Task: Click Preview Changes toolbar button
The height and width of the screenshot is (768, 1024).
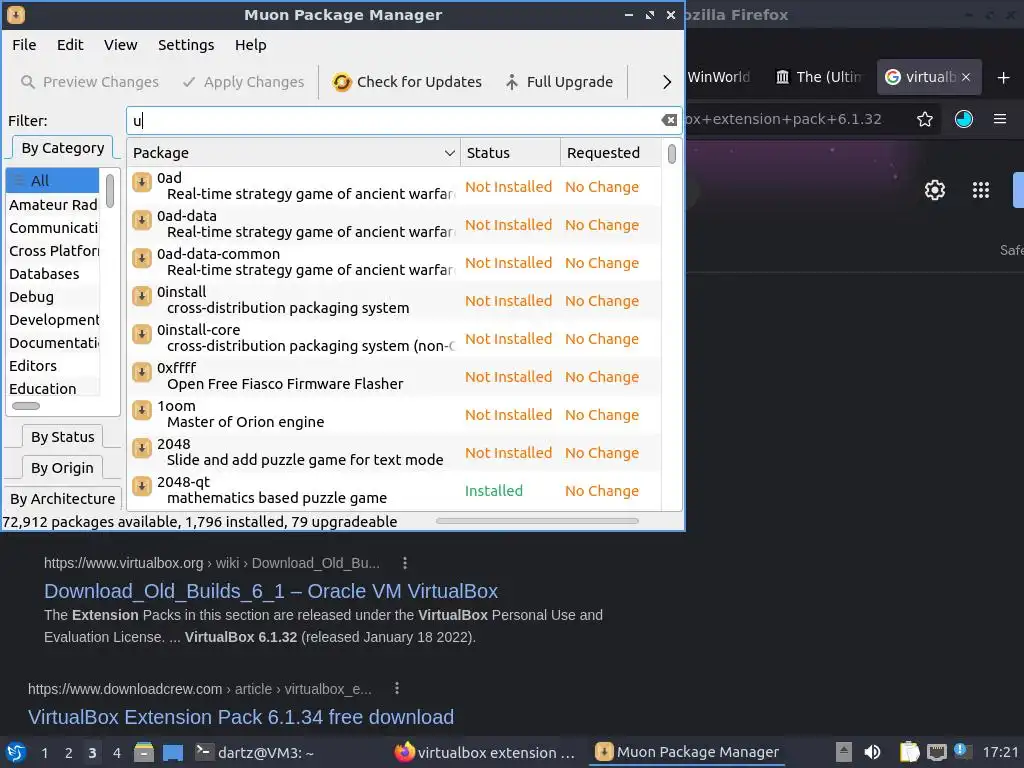Action: click(x=90, y=82)
